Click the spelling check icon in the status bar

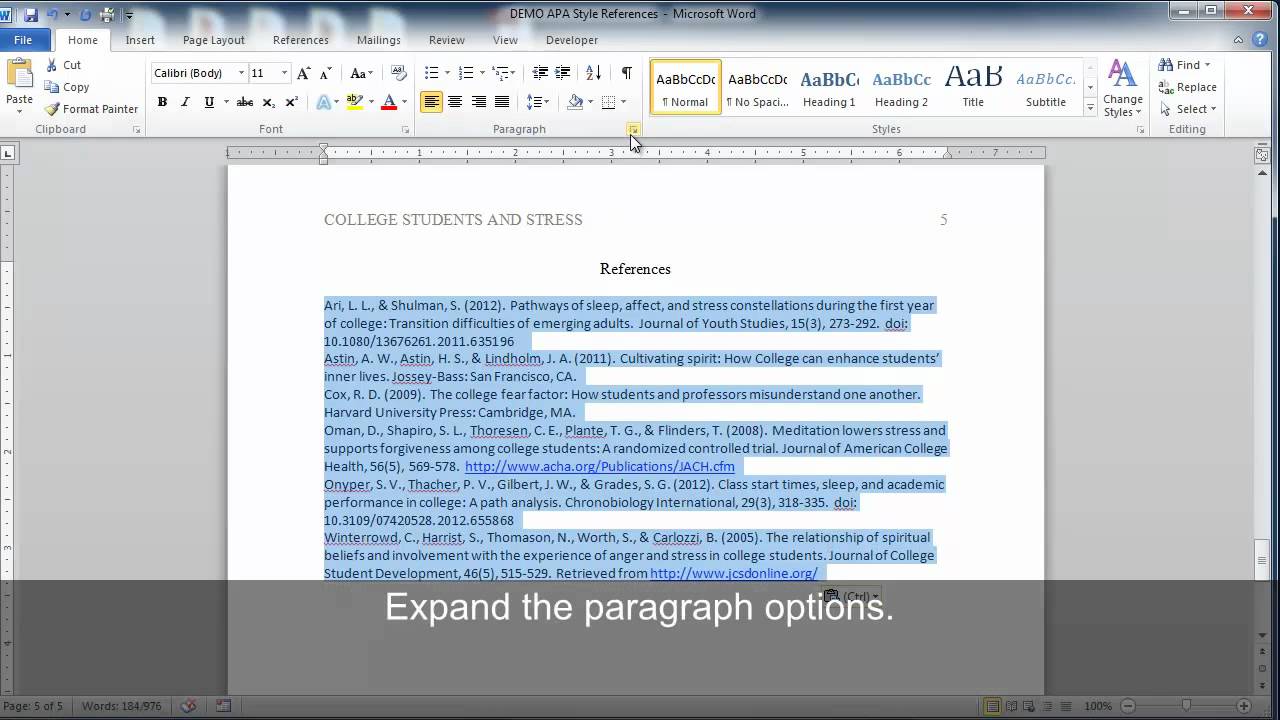188,706
